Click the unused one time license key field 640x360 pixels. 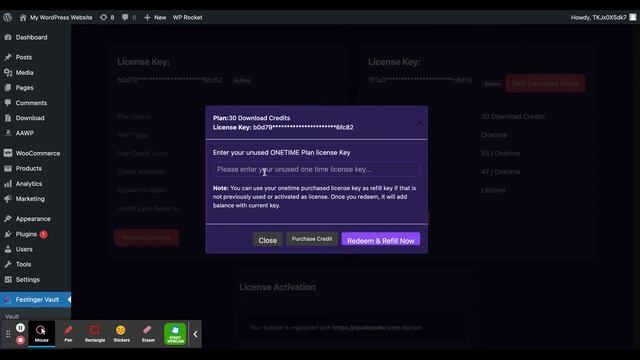[x=316, y=169]
